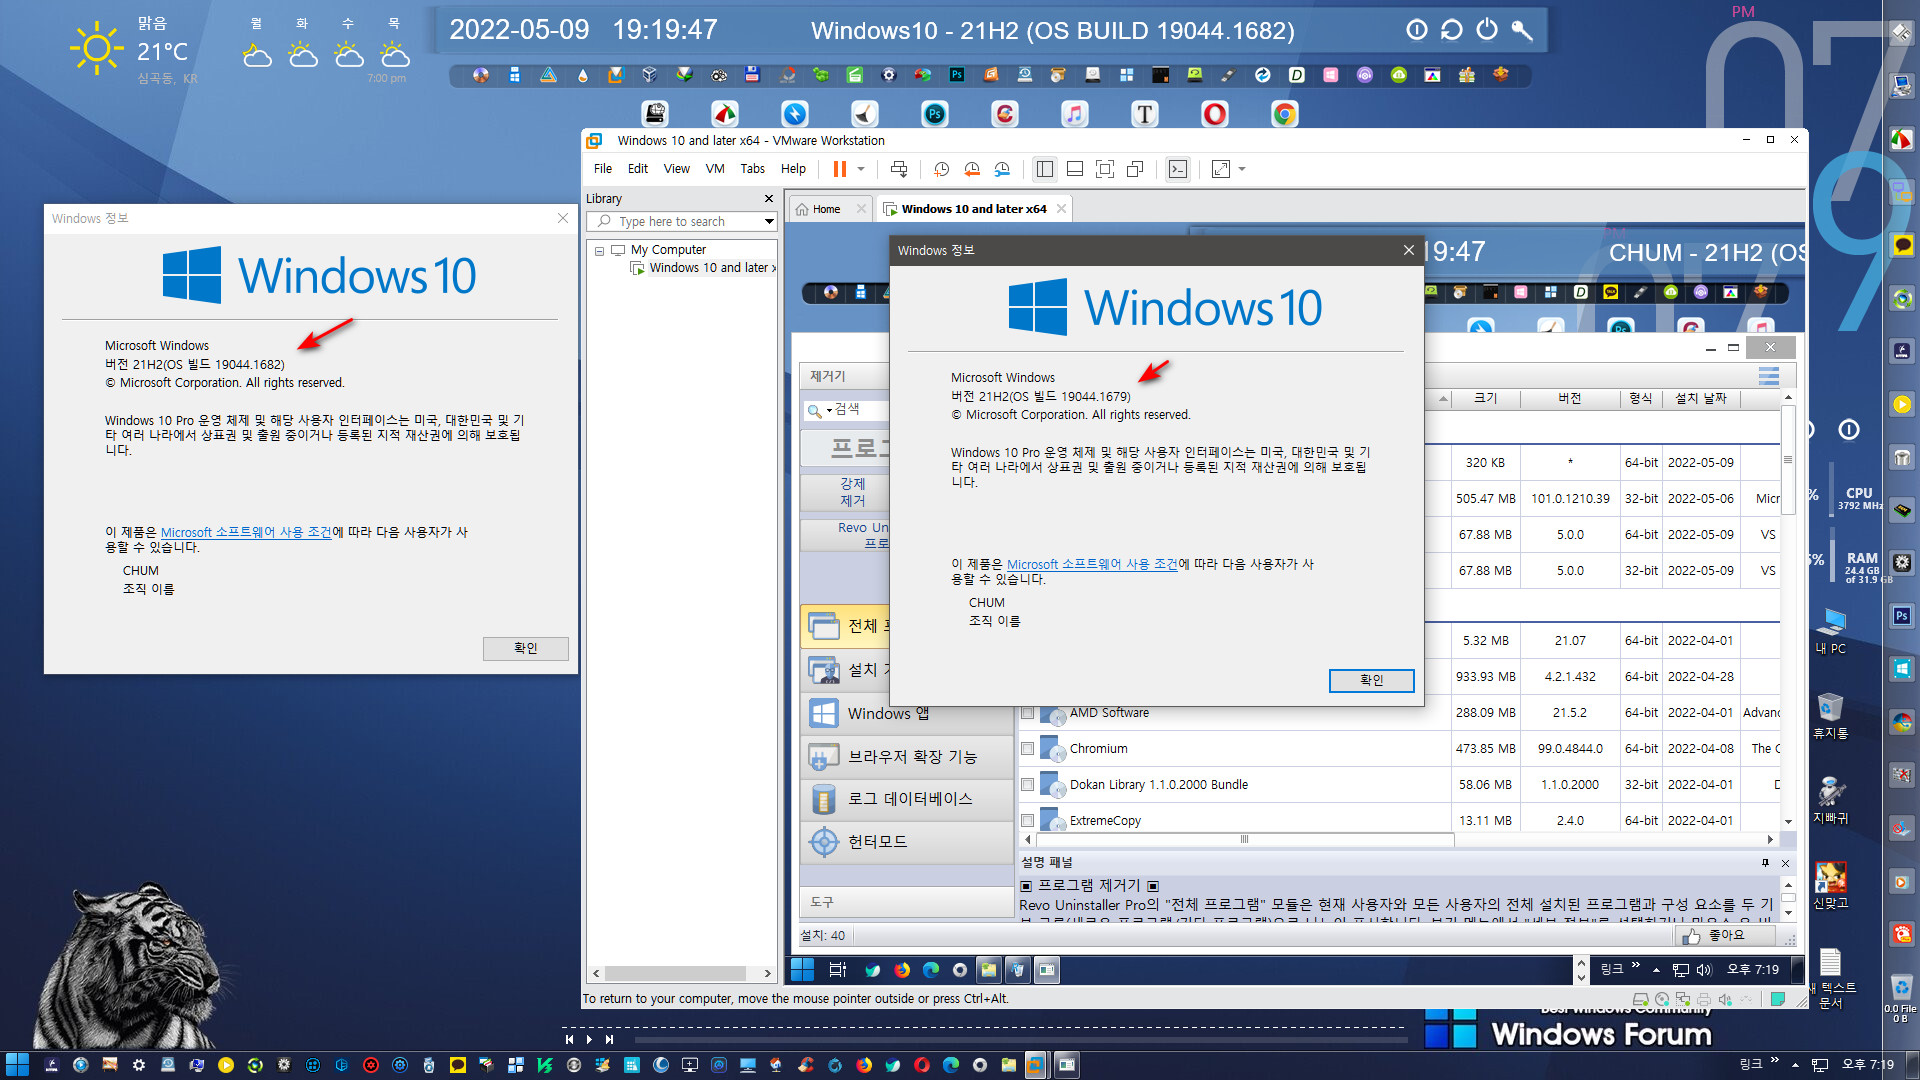Viewport: 1920px width, 1080px height.
Task: Open Edge in the VM guest taskbar
Action: [x=931, y=969]
